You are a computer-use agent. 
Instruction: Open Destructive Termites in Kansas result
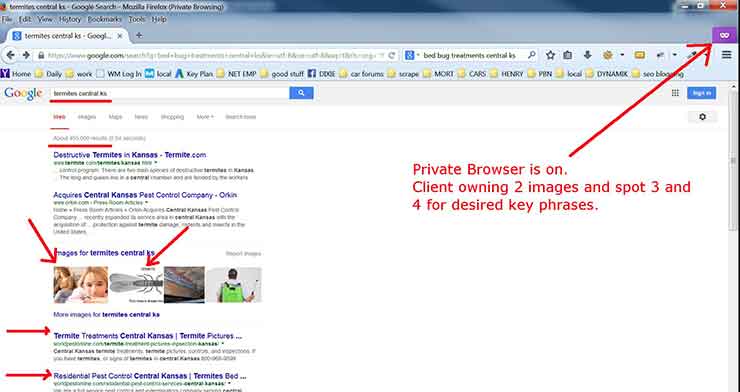coord(130,155)
